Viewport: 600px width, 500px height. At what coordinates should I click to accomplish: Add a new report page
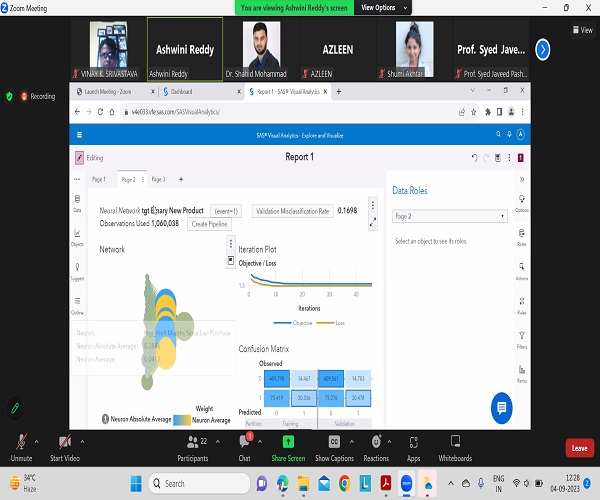[181, 179]
